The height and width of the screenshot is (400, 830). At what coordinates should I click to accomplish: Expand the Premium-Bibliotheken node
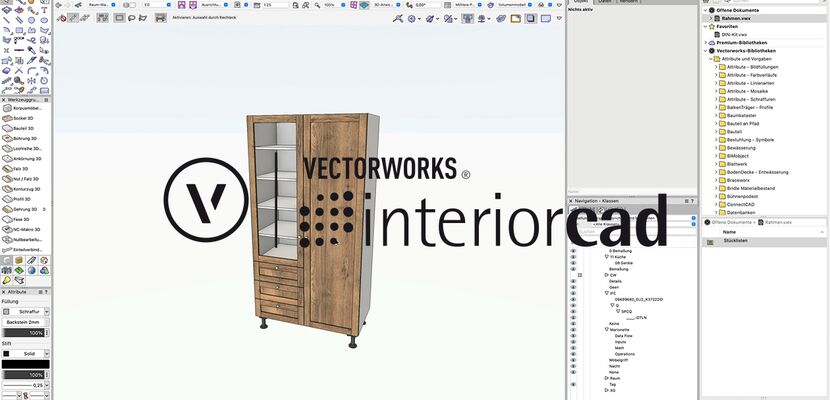[x=706, y=43]
